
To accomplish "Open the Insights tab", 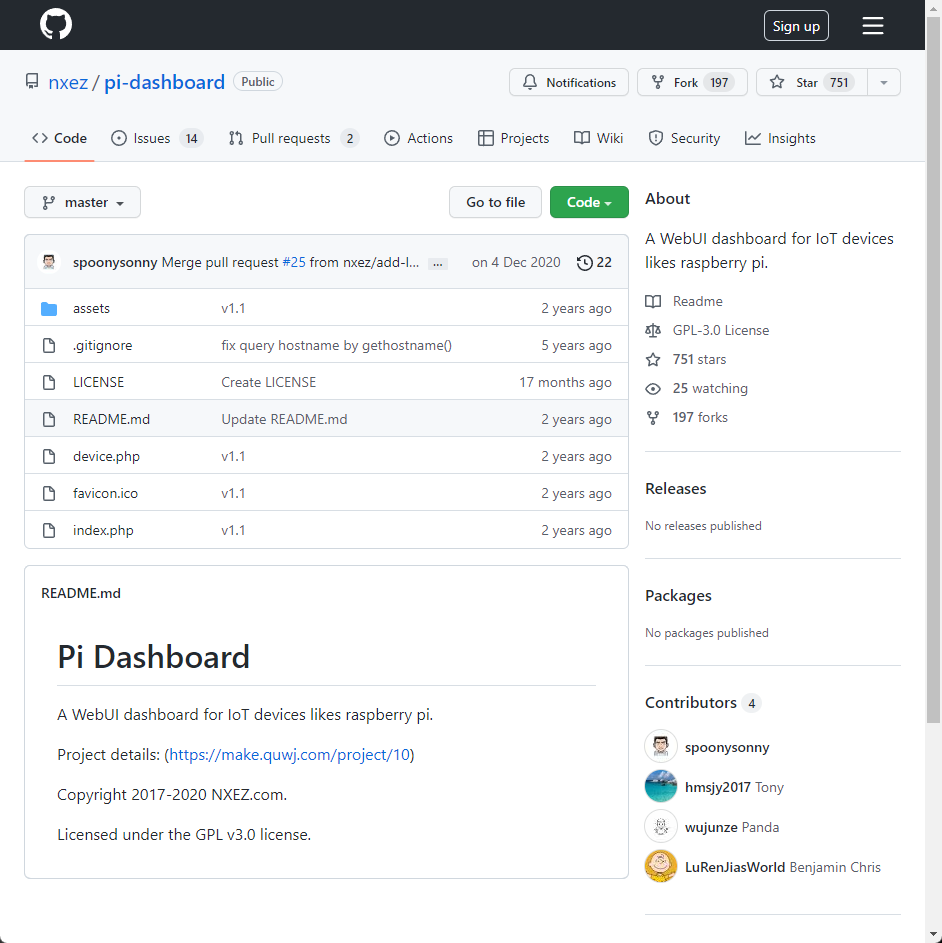I will [780, 138].
